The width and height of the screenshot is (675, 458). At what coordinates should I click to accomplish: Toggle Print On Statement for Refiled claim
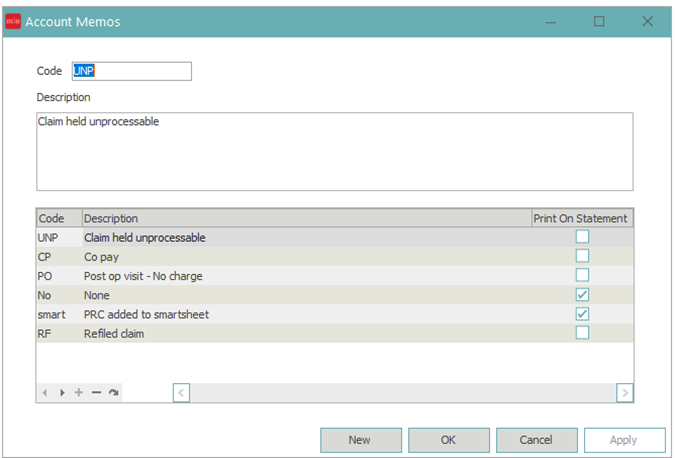pyautogui.click(x=582, y=333)
